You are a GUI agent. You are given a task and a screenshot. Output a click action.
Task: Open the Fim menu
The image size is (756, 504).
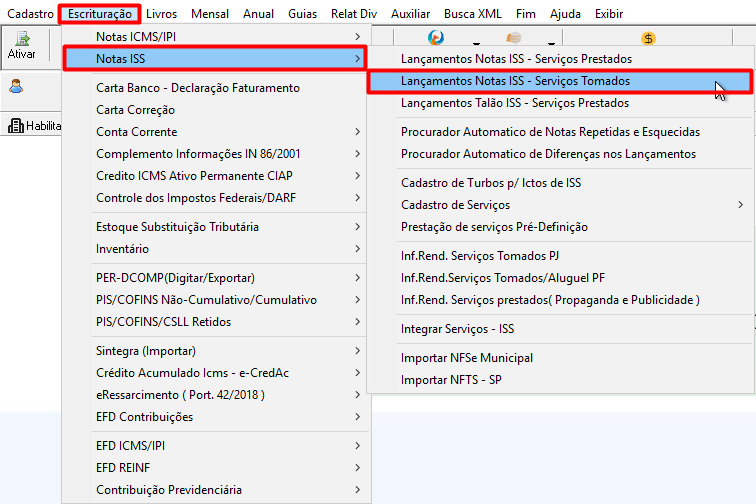[x=526, y=14]
